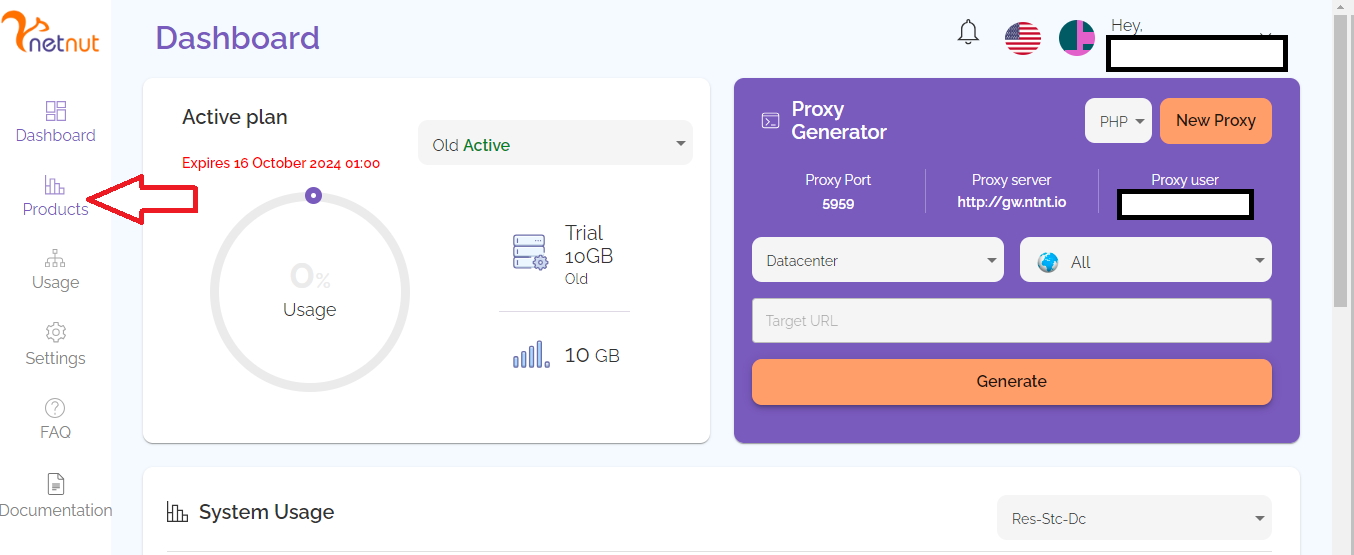
Task: Open the Products sidebar icon
Action: click(54, 185)
